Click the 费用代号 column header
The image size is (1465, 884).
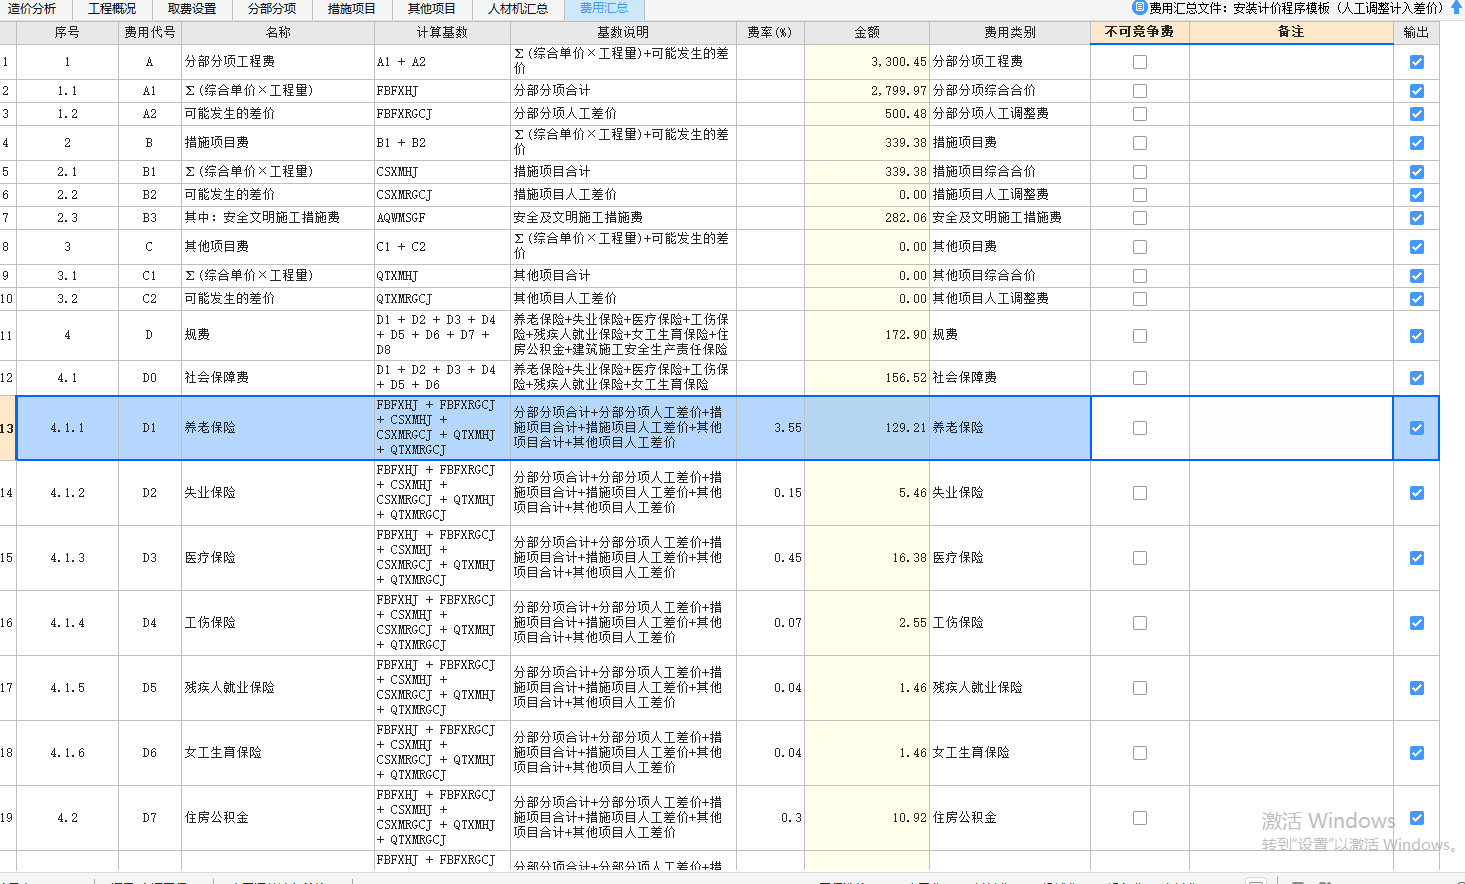[x=150, y=32]
